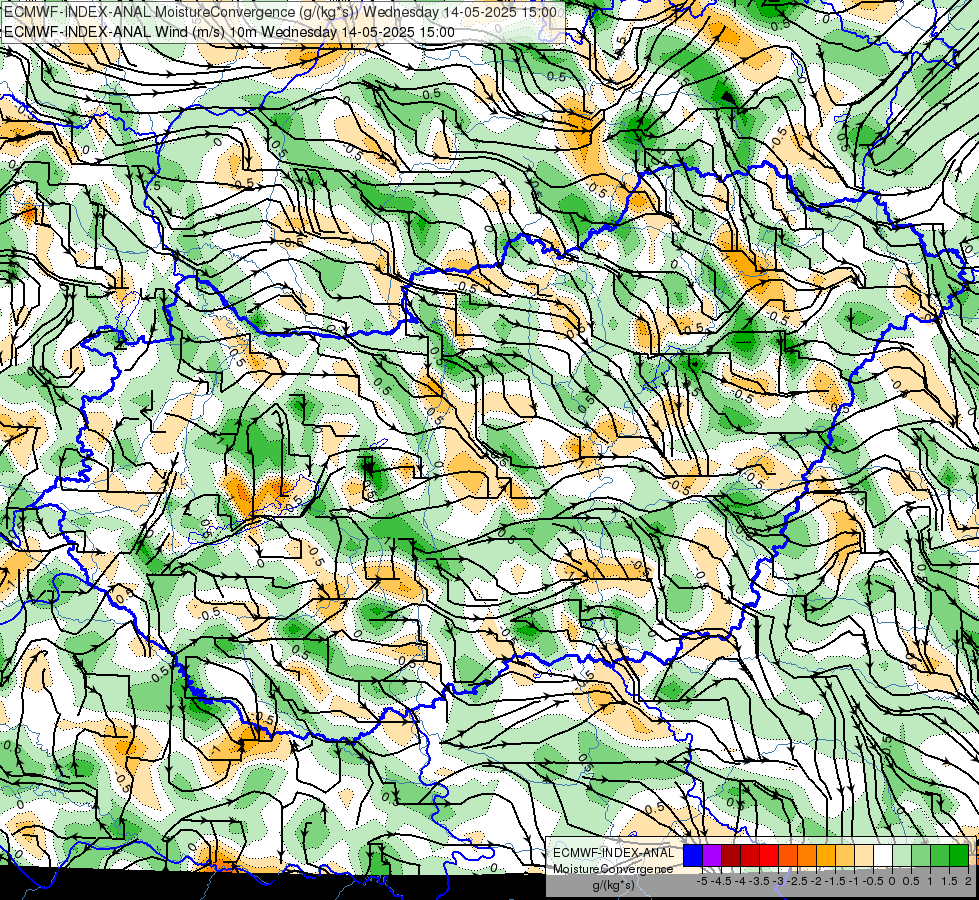The height and width of the screenshot is (900, 979).
Task: Click the MoistureConvergence title line at top
Action: pos(280,12)
